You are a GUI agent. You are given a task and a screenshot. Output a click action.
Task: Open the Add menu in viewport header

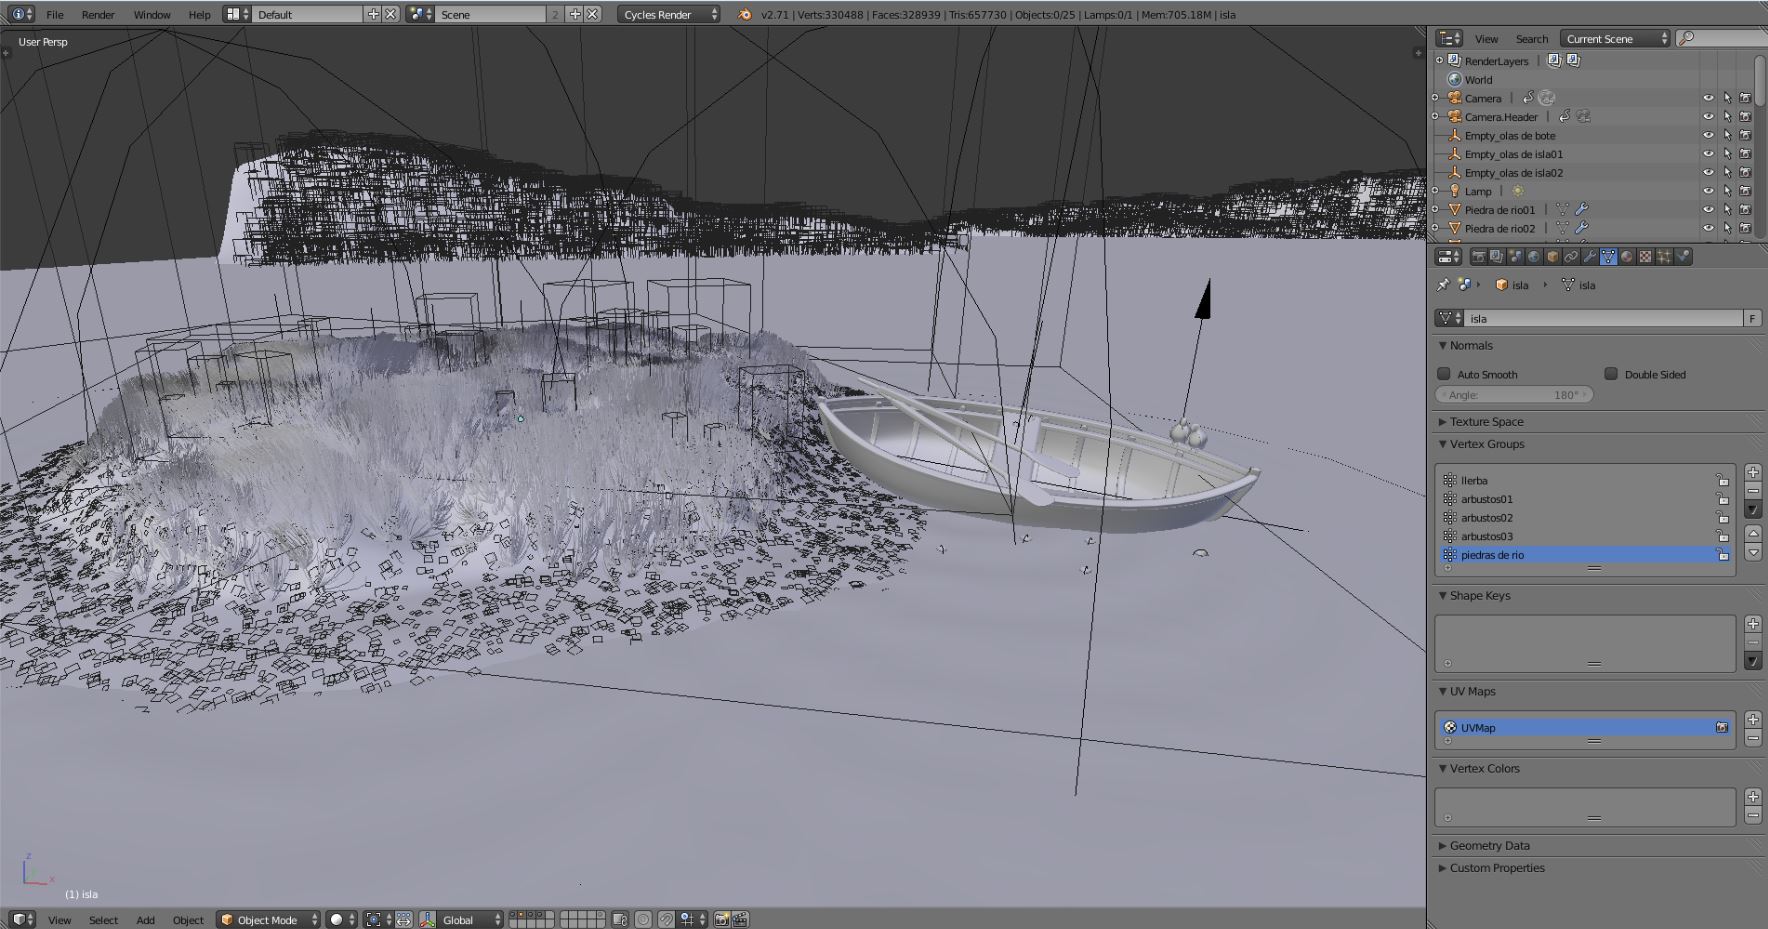pyautogui.click(x=145, y=919)
